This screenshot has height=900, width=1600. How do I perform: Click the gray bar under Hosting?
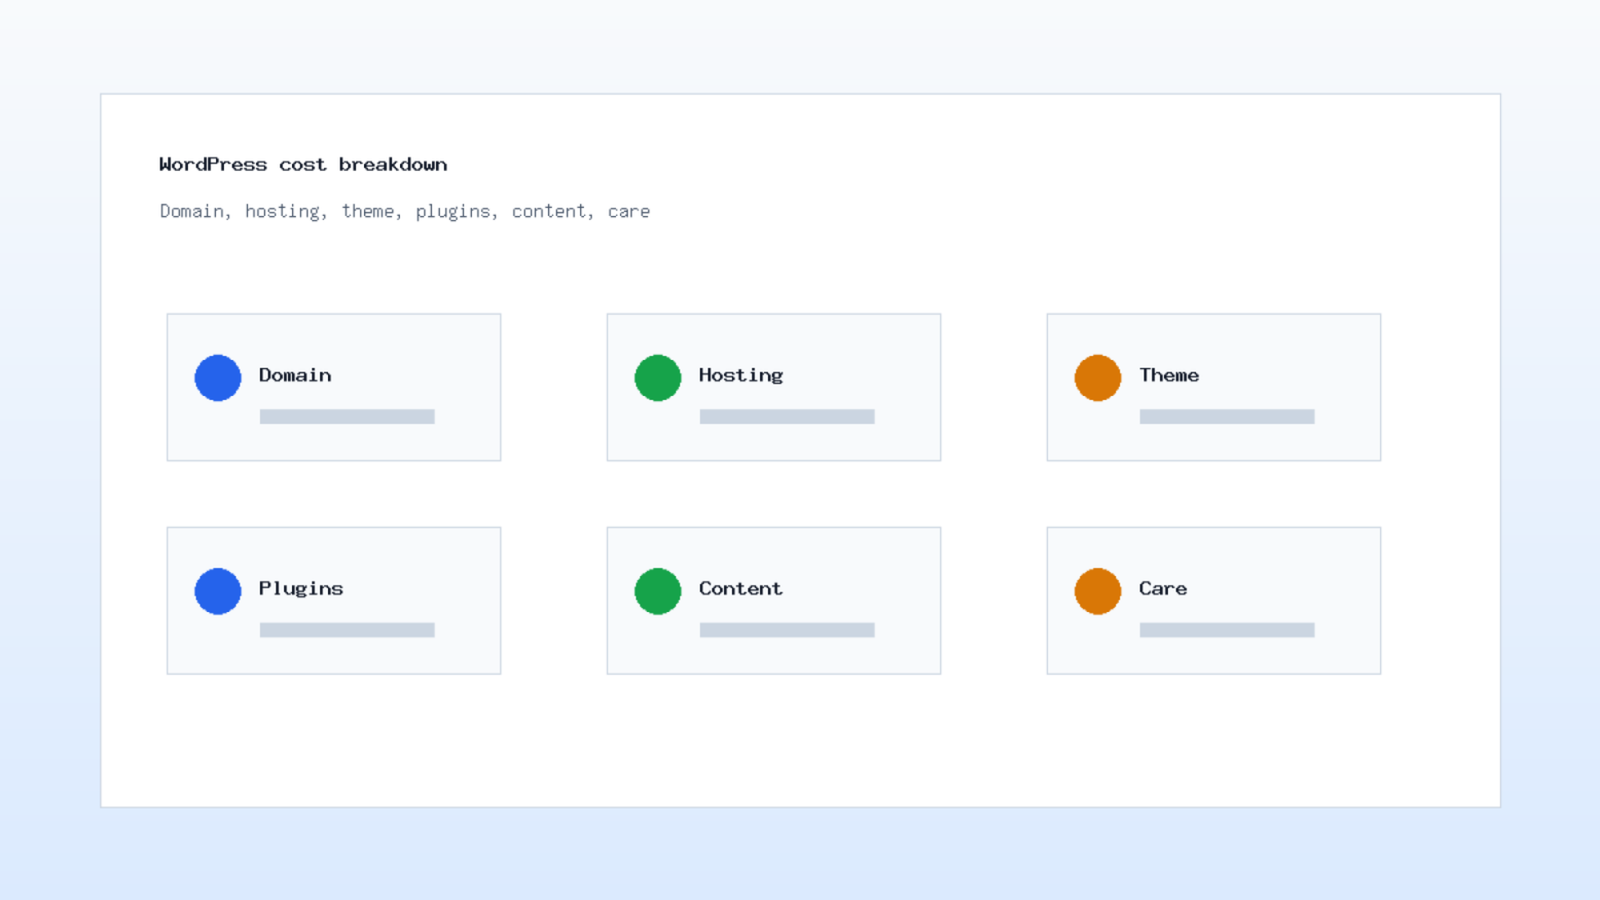(x=787, y=417)
